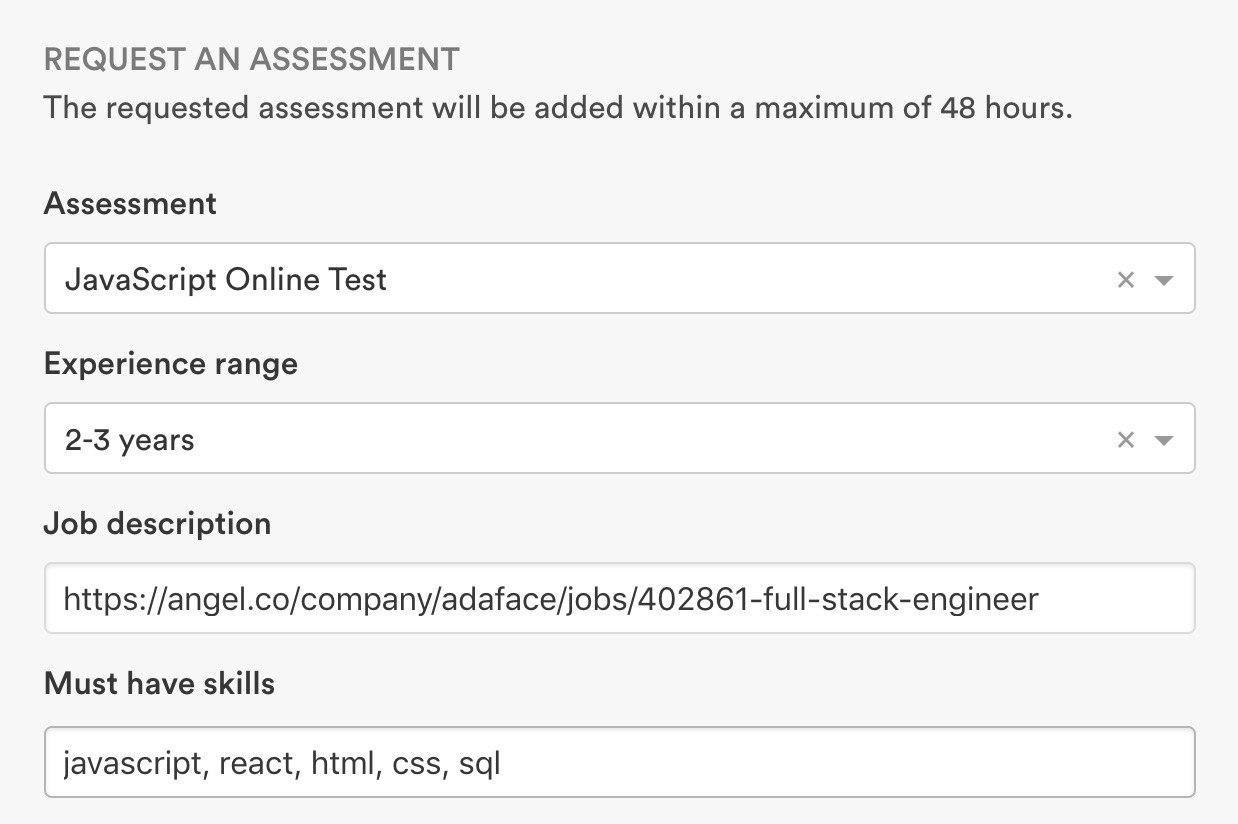Expand the Experience range dropdown arrow
Image resolution: width=1238 pixels, height=824 pixels.
point(1163,440)
